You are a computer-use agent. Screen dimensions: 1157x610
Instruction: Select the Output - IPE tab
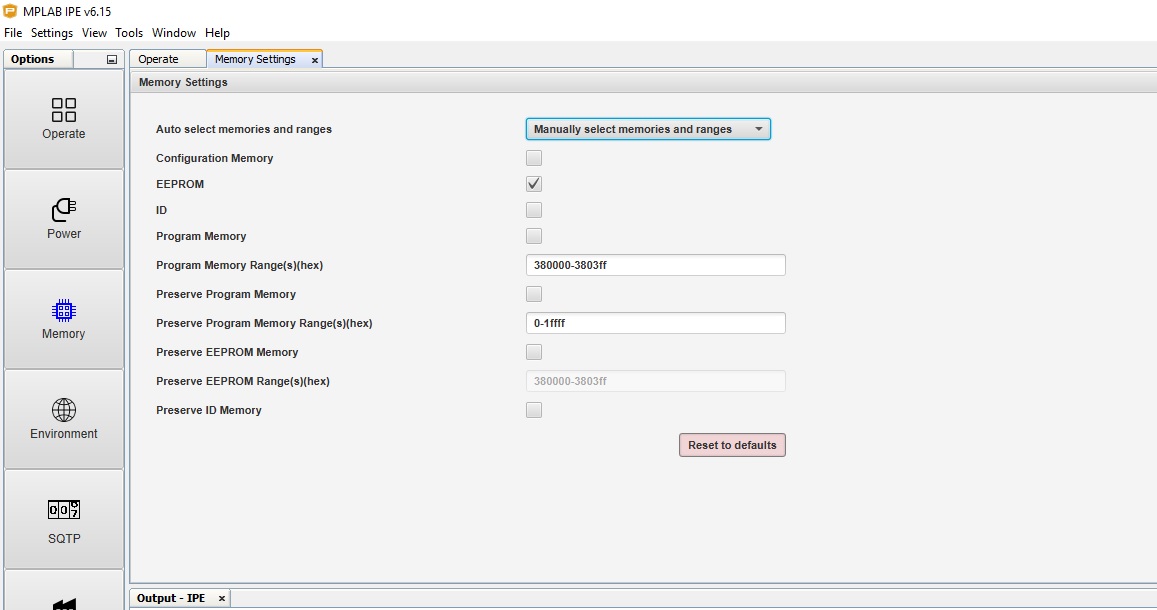coord(172,597)
